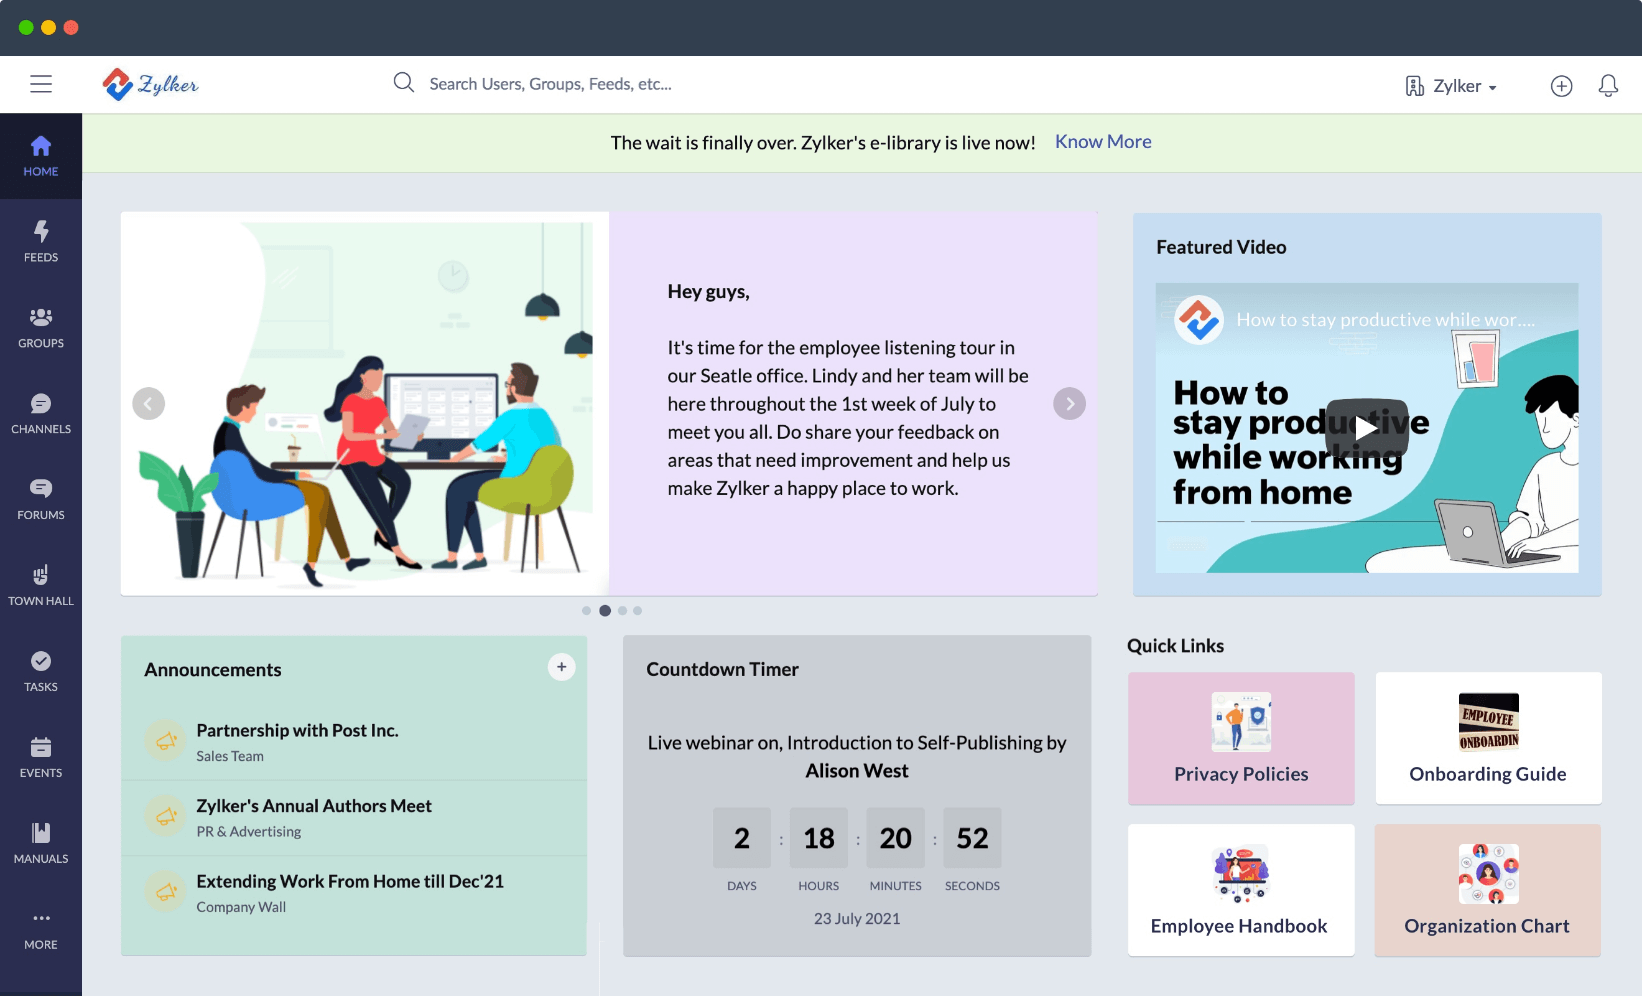Screen dimensions: 1642x996
Task: Open Feeds from the sidebar
Action: [x=41, y=242]
